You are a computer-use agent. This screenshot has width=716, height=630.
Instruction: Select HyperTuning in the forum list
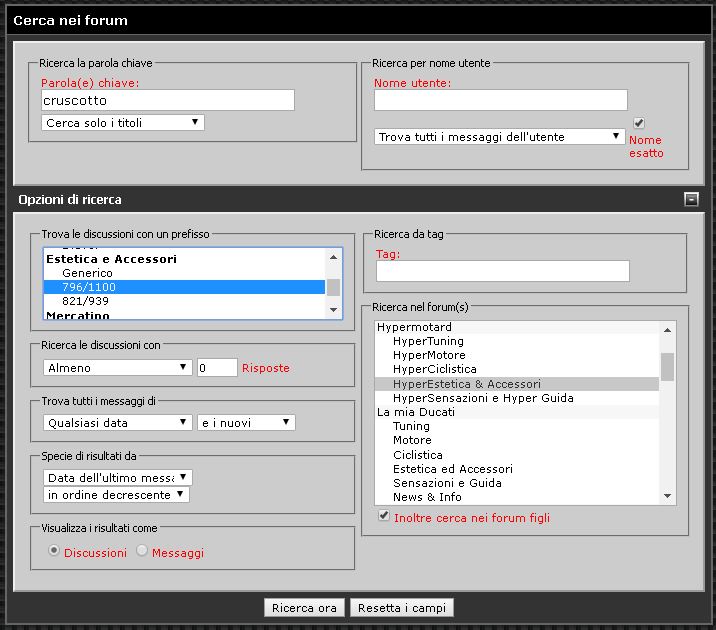[x=517, y=341]
